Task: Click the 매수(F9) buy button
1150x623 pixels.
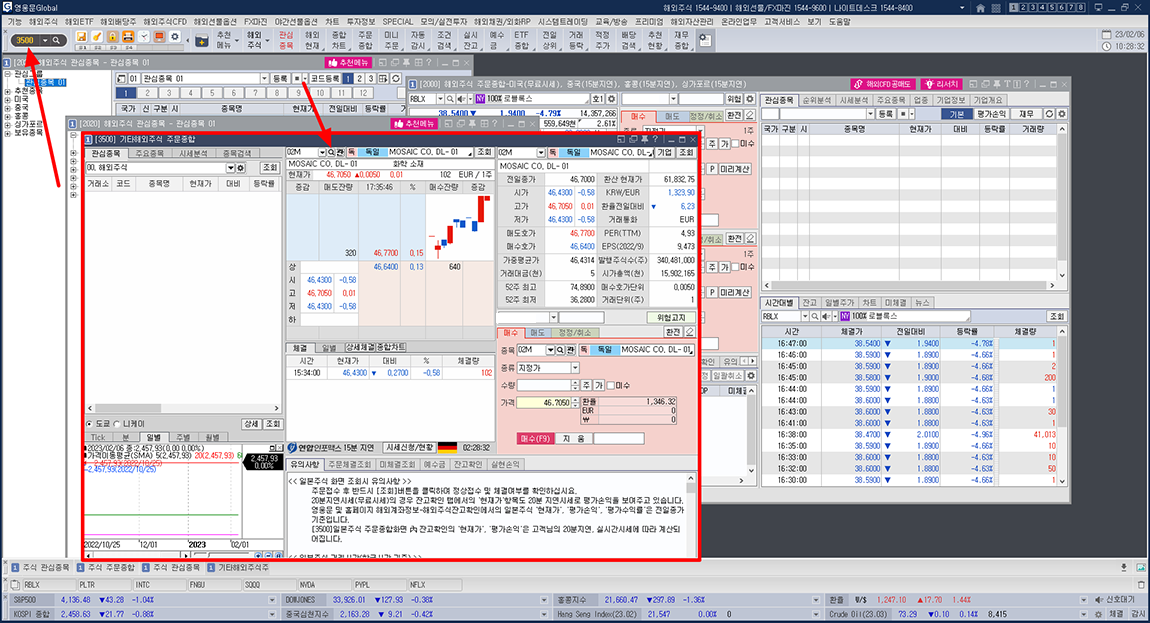Action: 535,438
